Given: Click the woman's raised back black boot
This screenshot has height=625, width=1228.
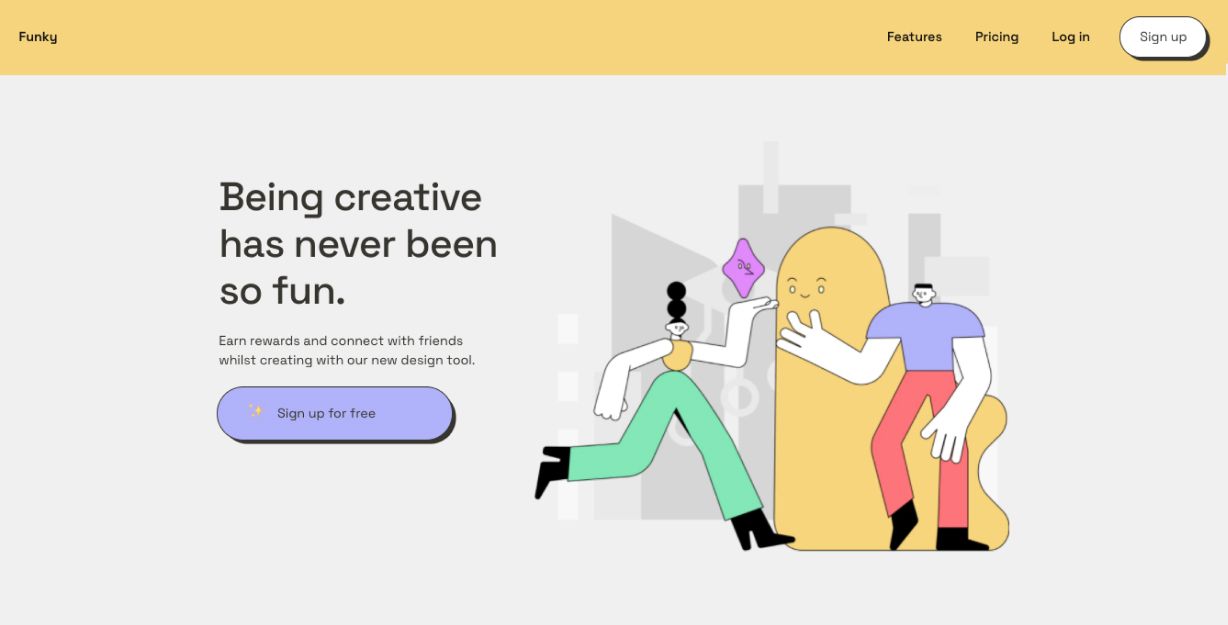Looking at the screenshot, I should point(552,471).
